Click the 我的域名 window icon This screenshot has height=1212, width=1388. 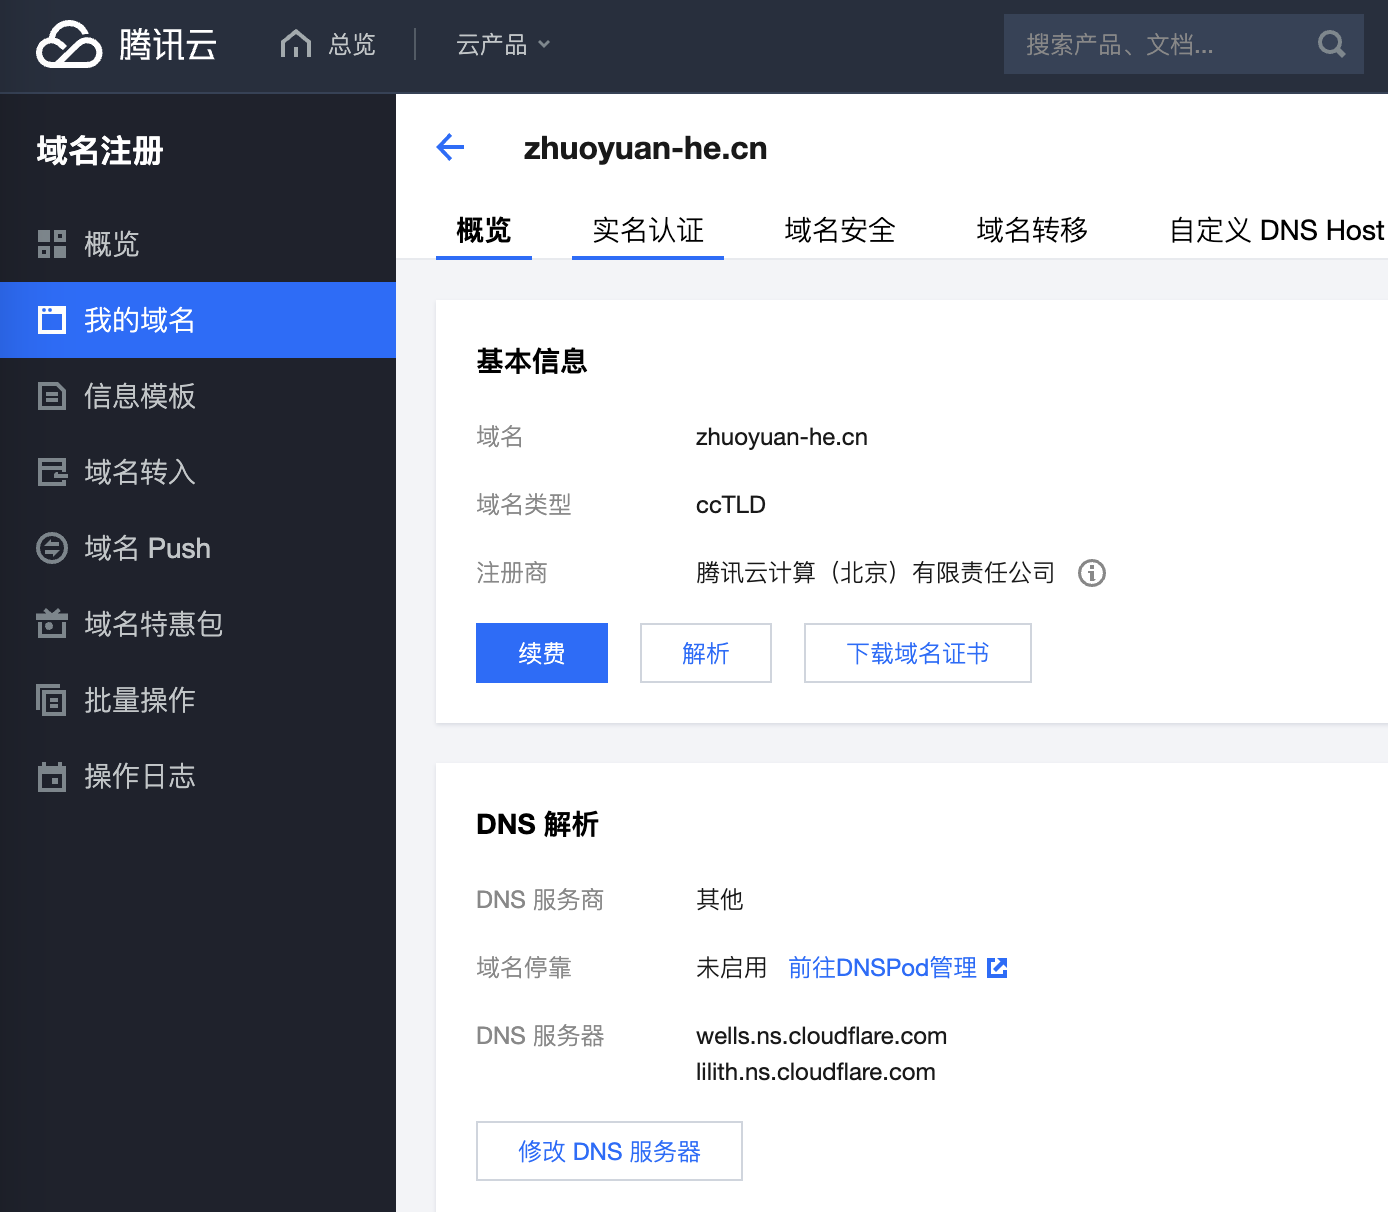pyautogui.click(x=52, y=320)
